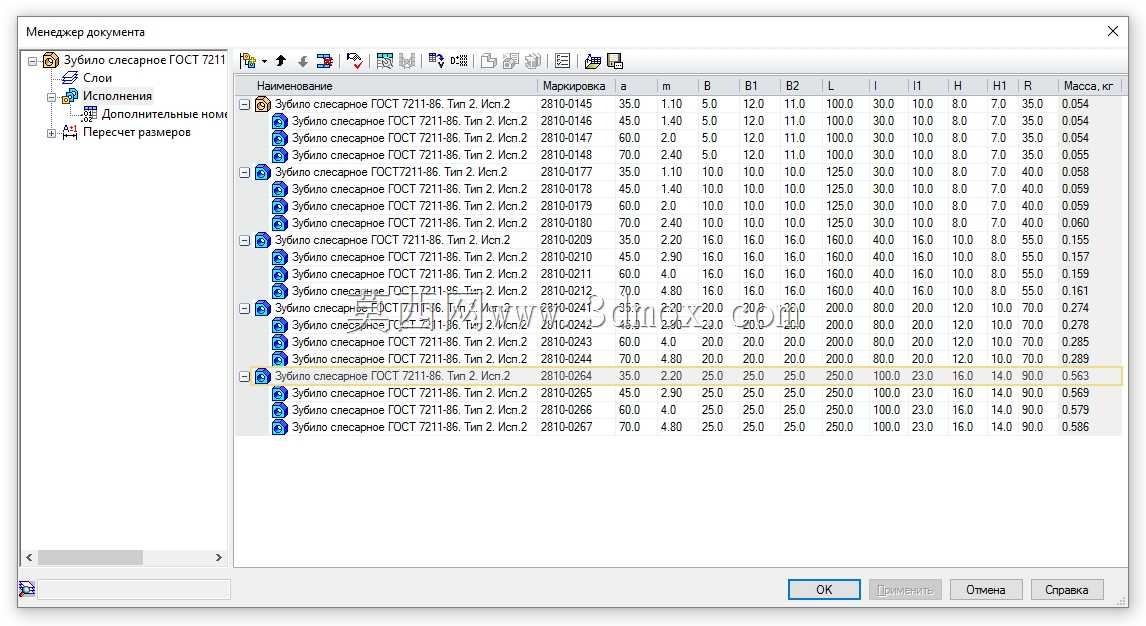Image resolution: width=1146 pixels, height=626 pixels.
Task: Click the Слои layers icon in tree
Action: (x=70, y=77)
